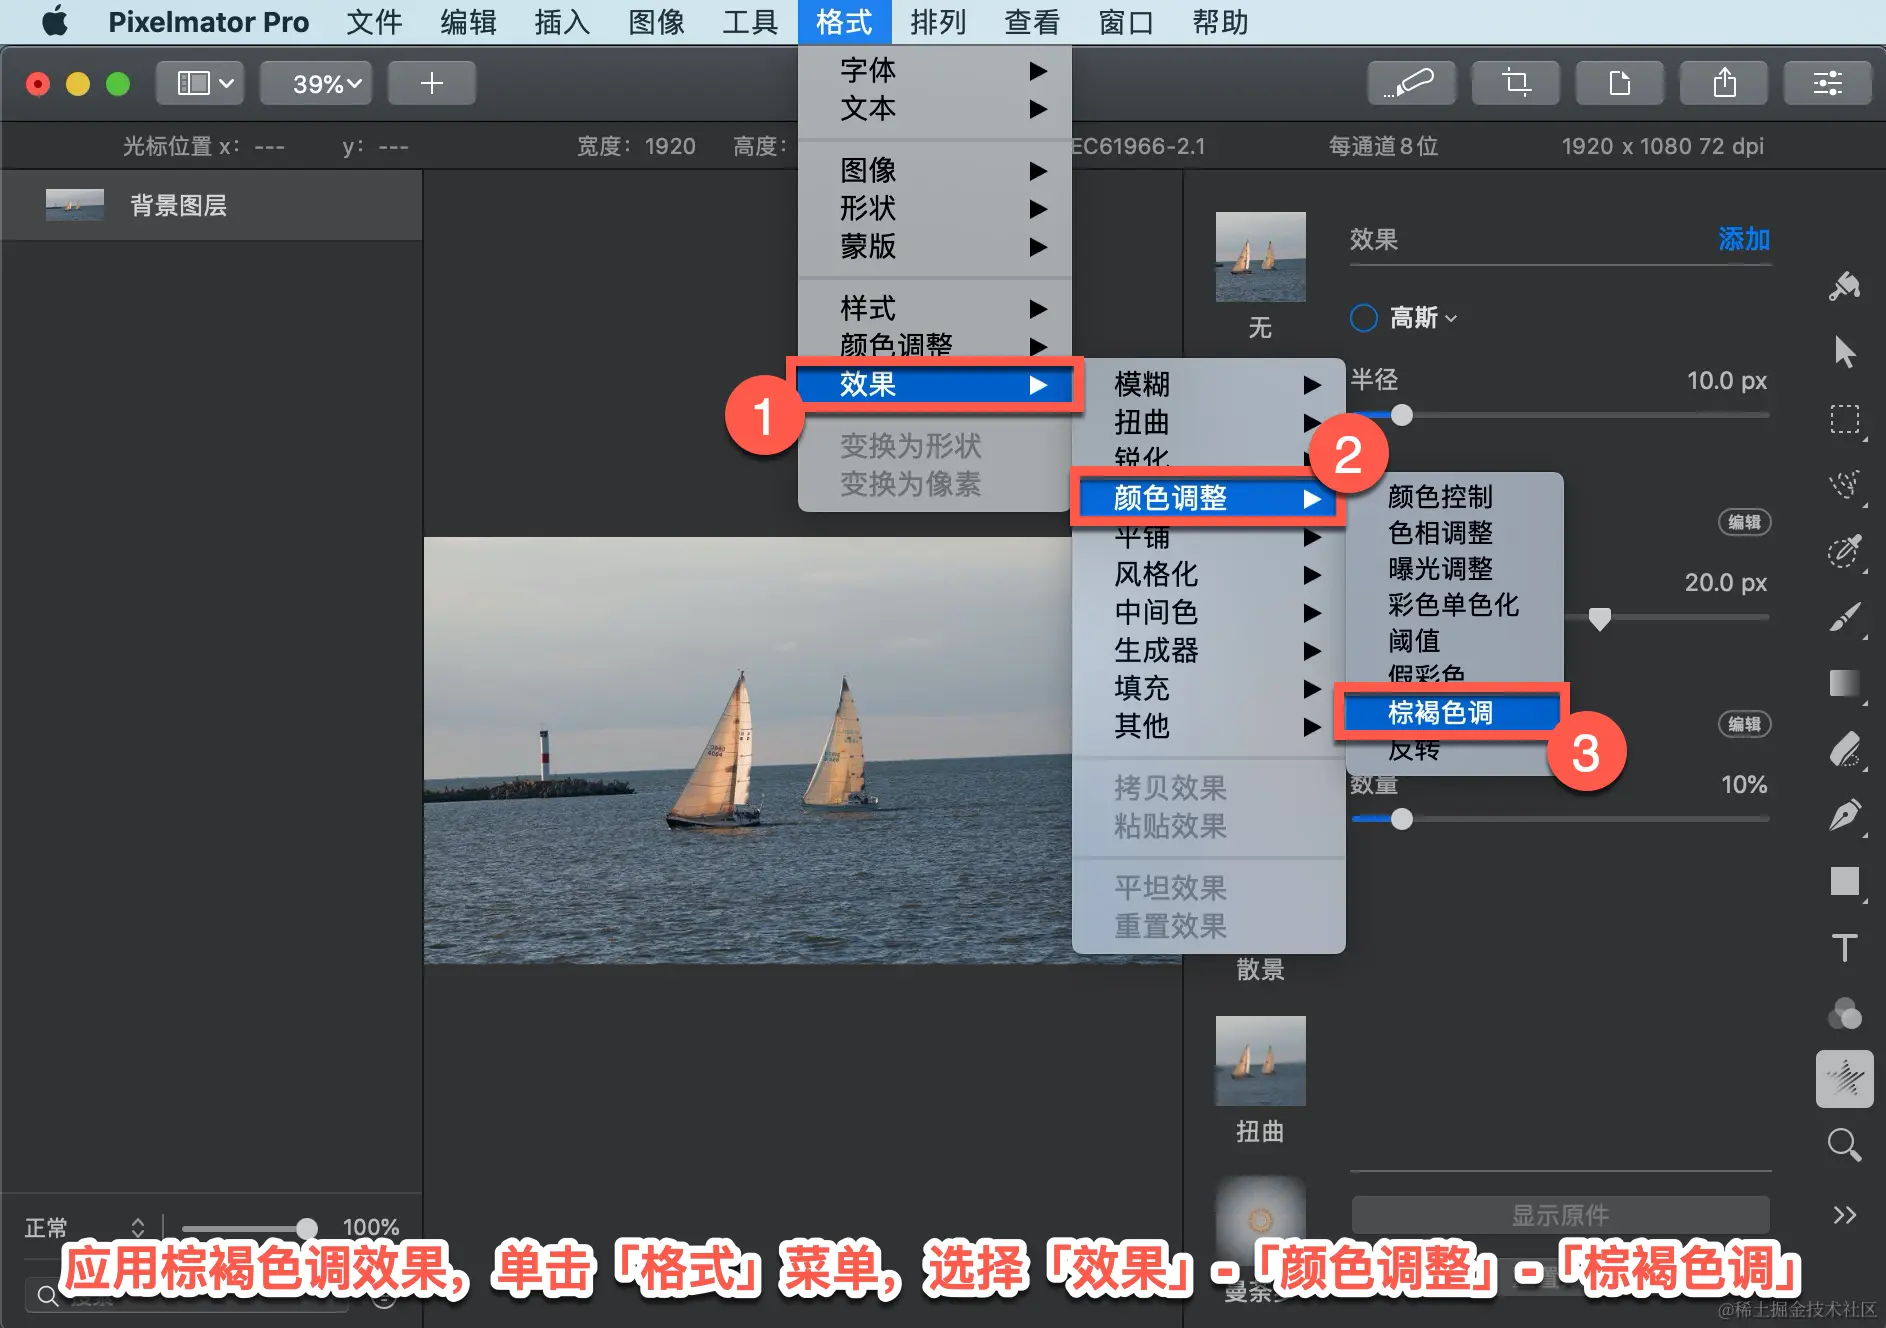Click the Share icon in the toolbar

(x=1724, y=83)
